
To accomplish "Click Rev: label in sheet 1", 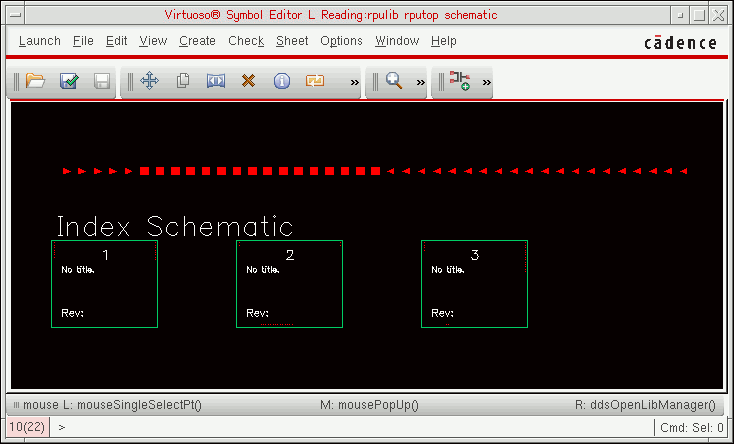I will (73, 313).
